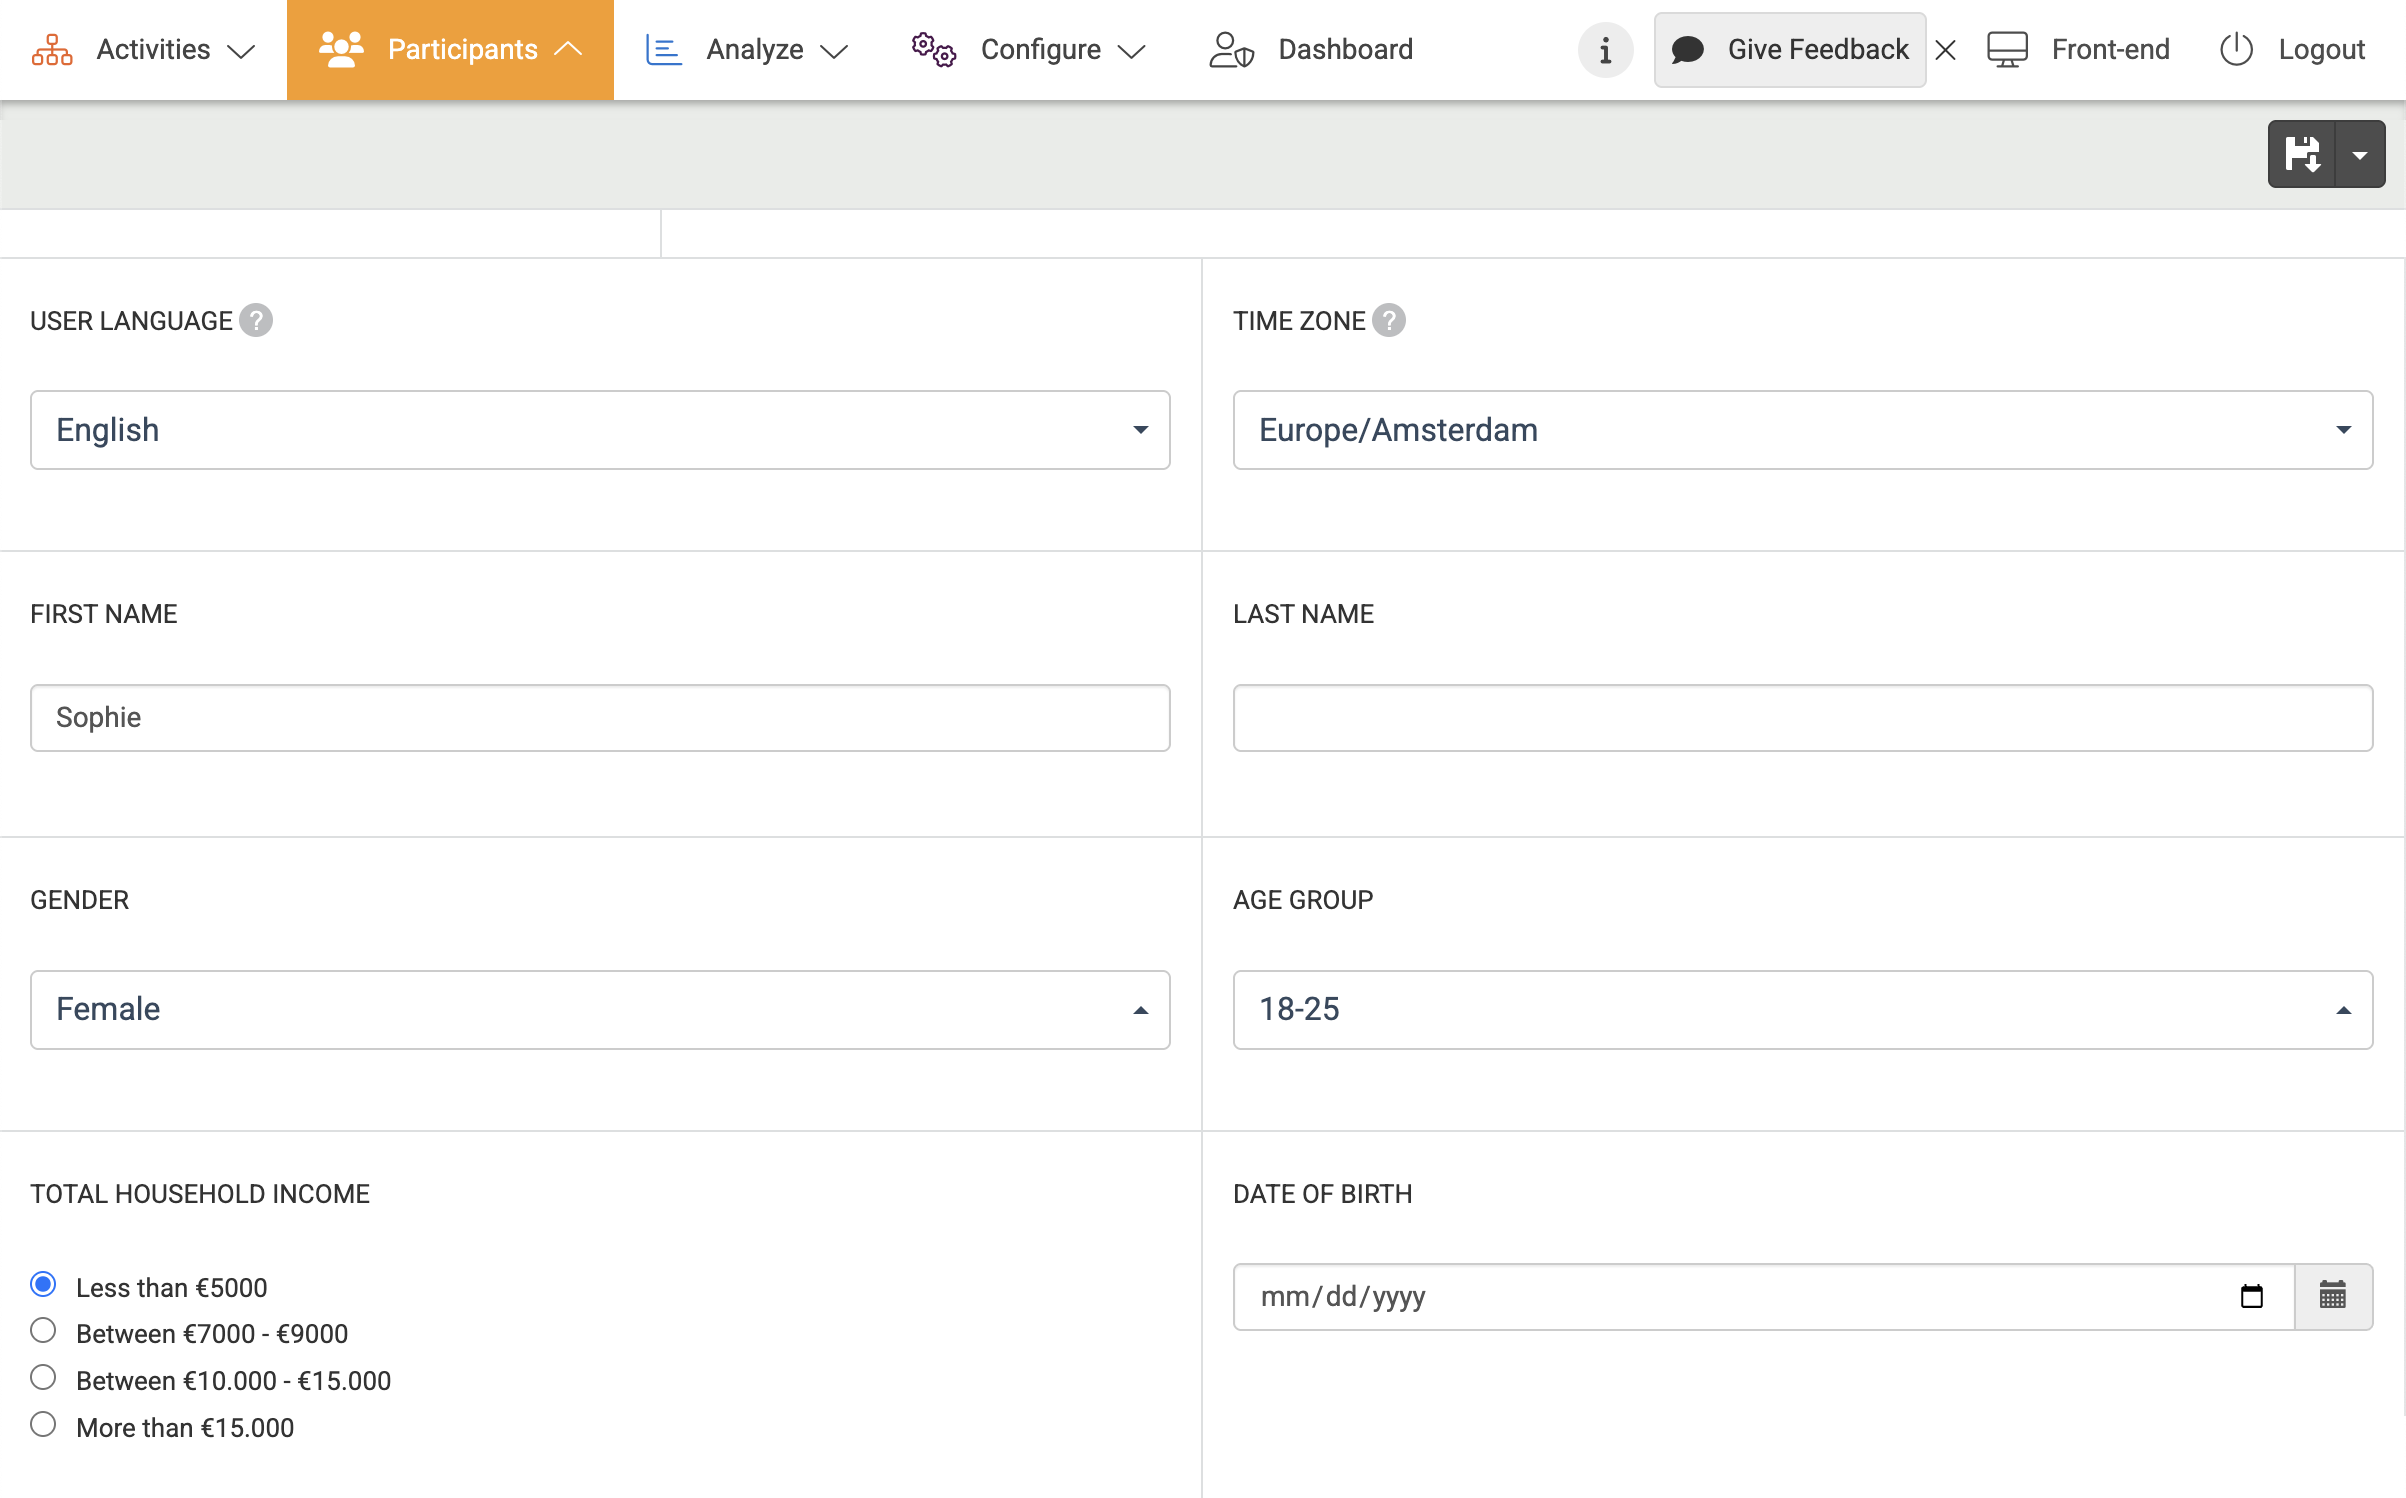Click the Logout power icon
2406x1498 pixels.
[x=2236, y=50]
